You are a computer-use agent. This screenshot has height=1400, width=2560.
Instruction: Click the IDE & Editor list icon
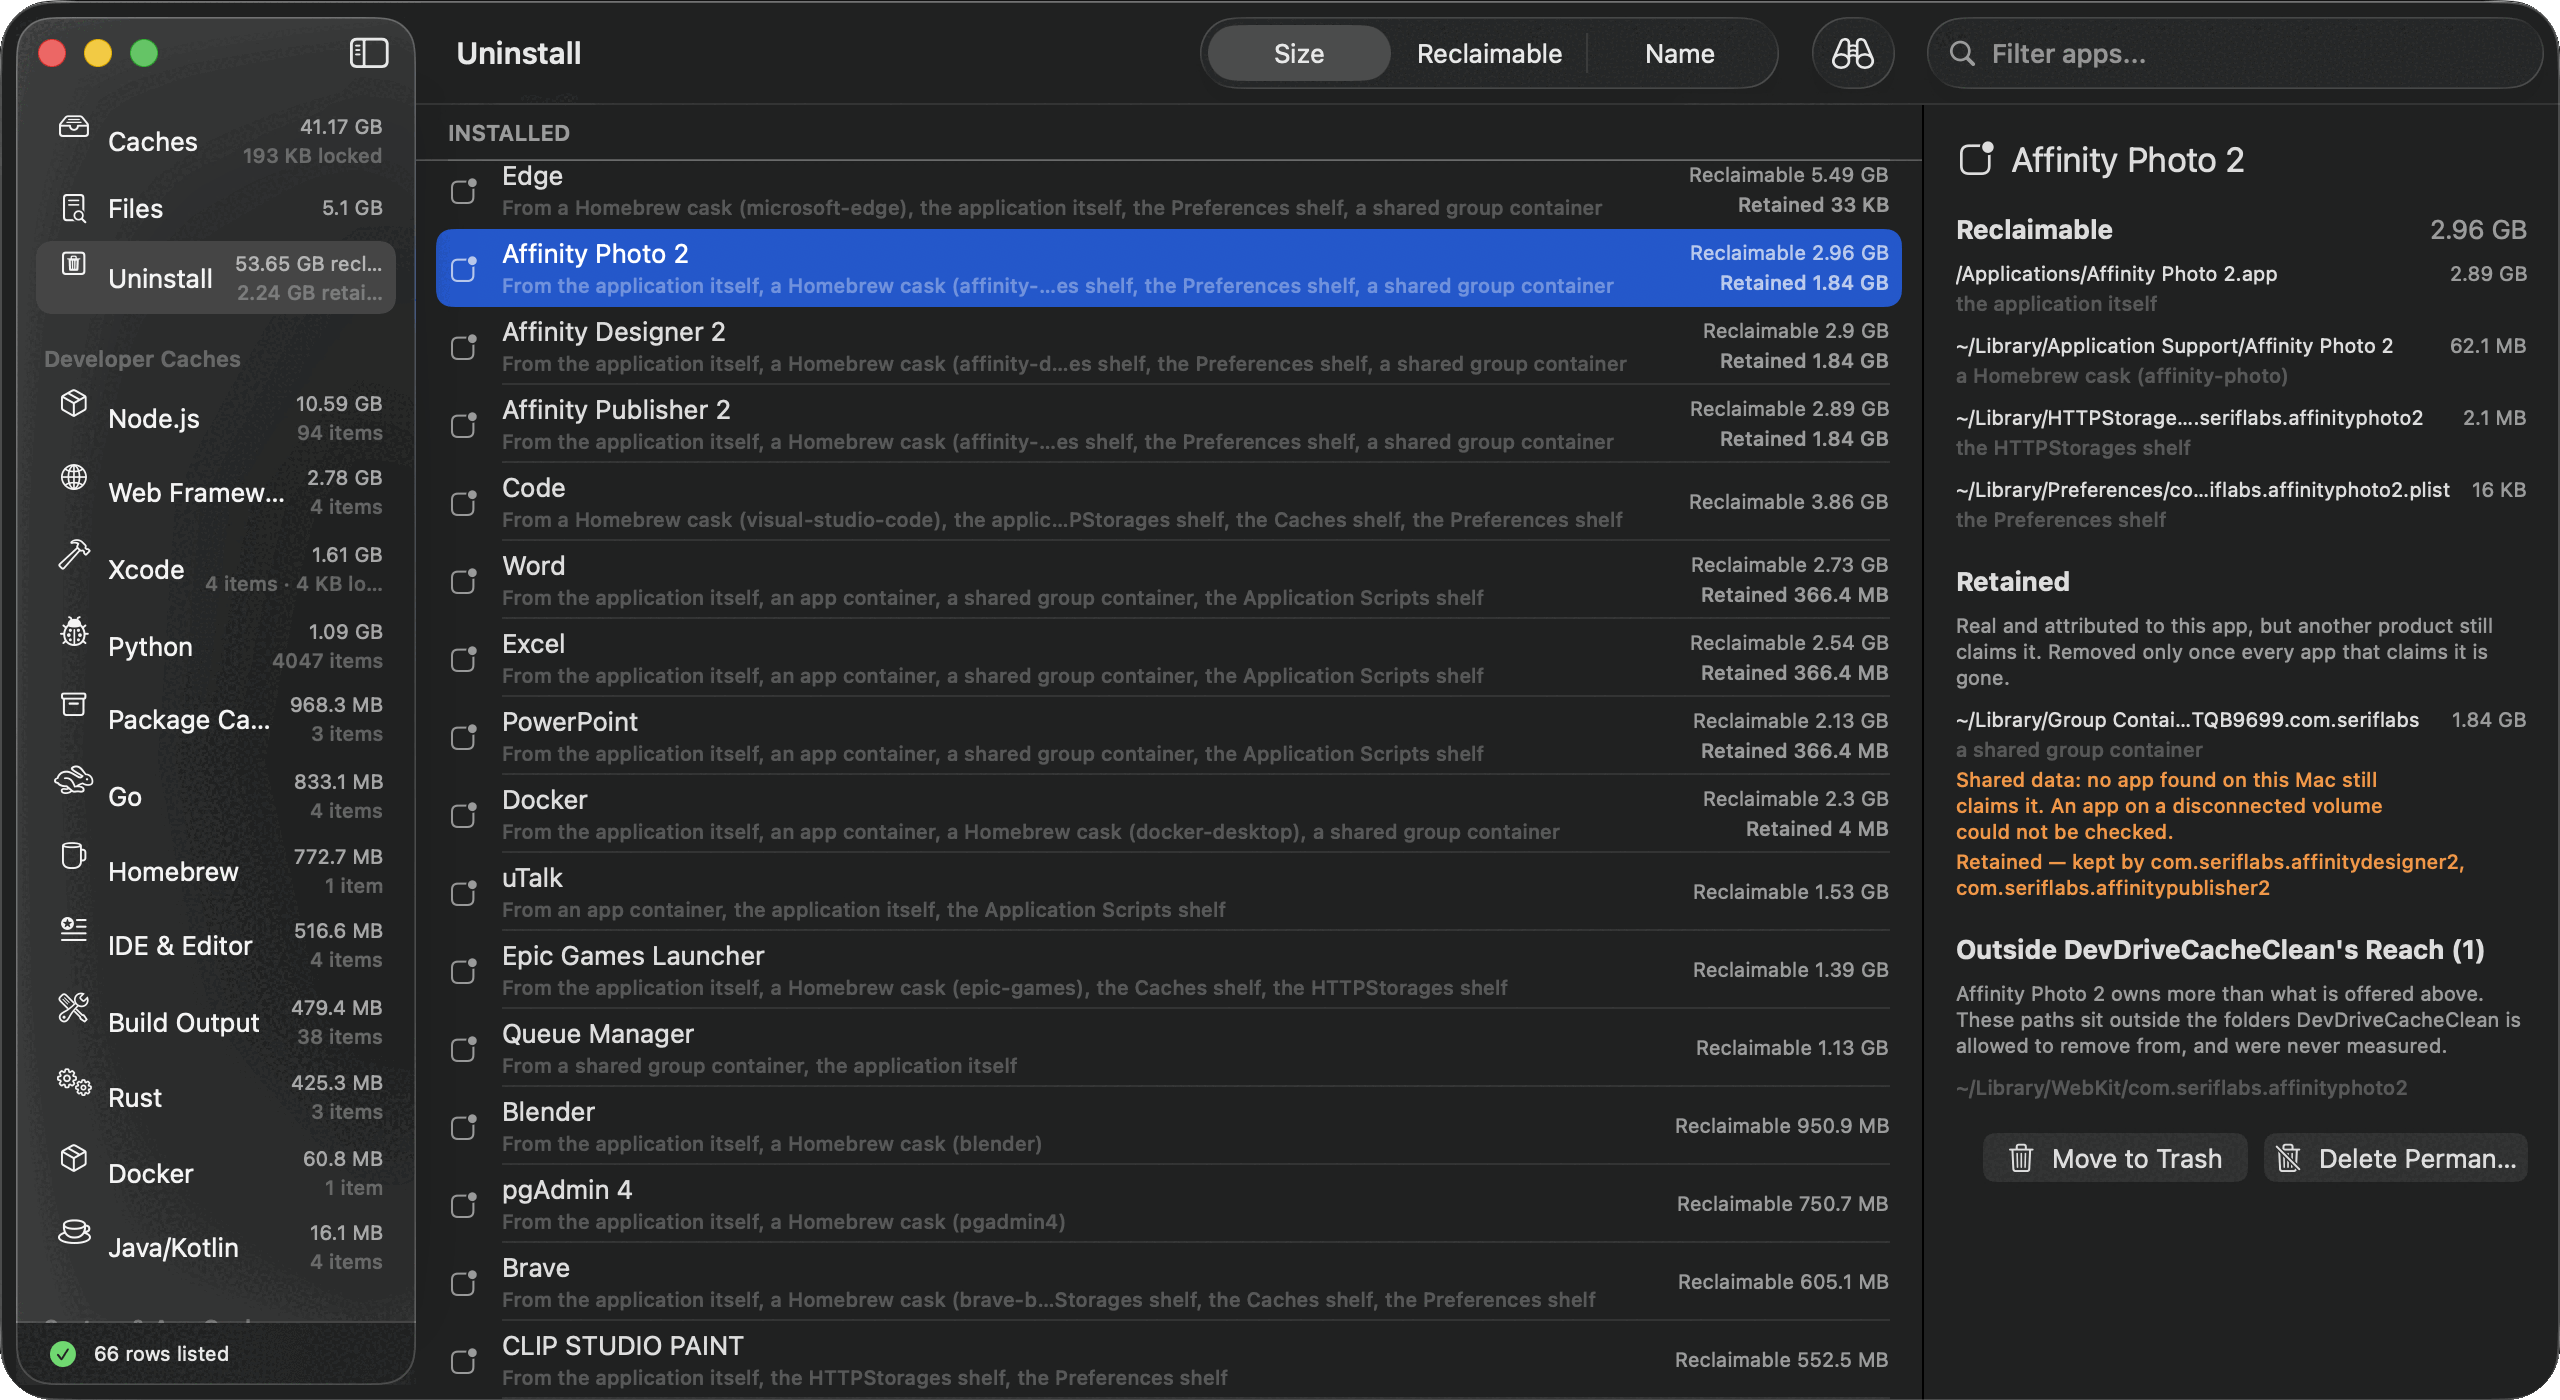(74, 930)
